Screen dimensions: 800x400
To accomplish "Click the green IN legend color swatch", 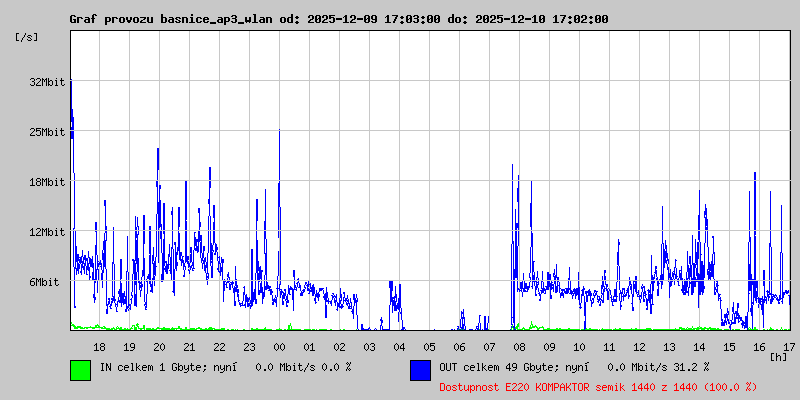I will point(81,370).
